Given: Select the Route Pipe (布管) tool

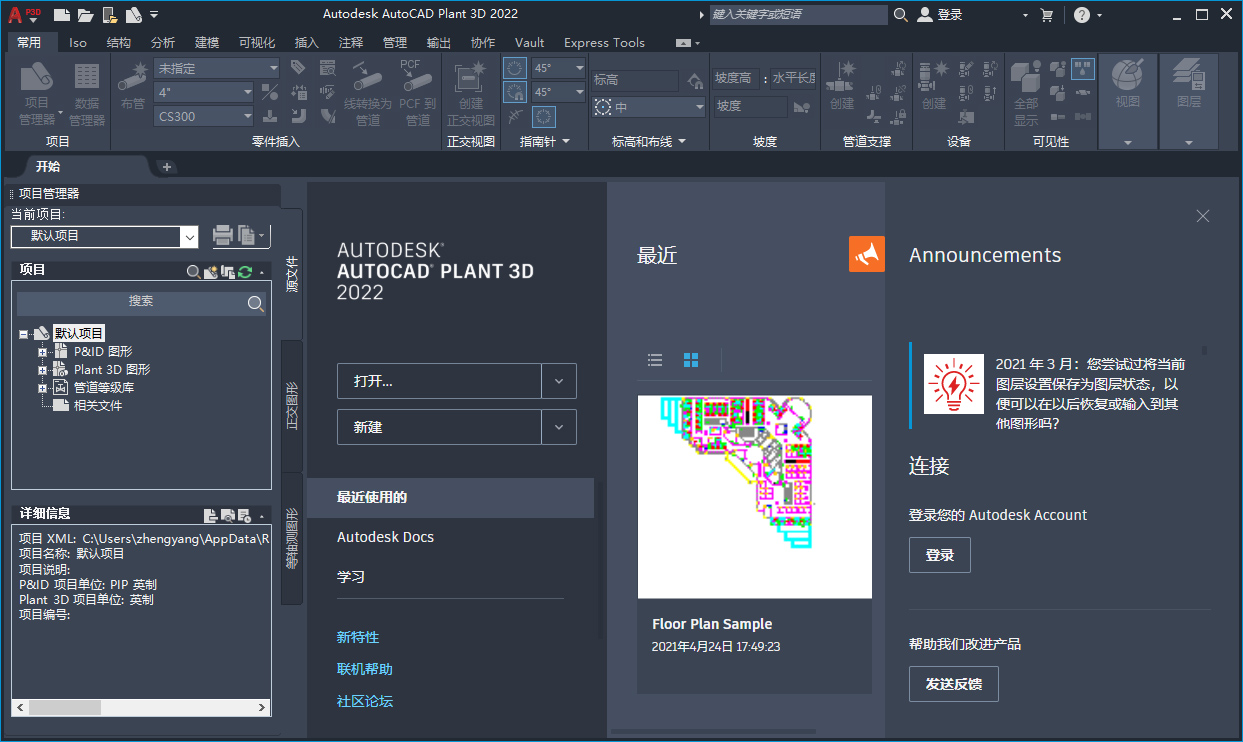Looking at the screenshot, I should click(132, 90).
